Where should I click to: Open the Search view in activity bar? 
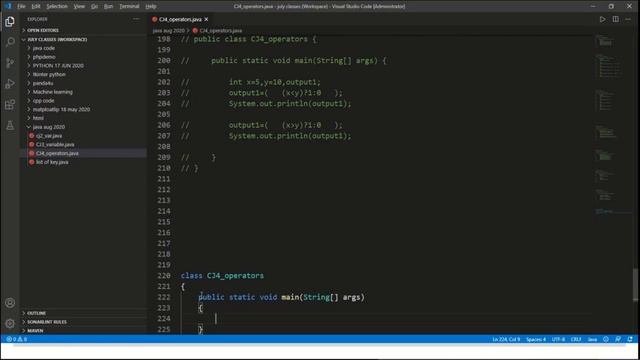pos(10,42)
